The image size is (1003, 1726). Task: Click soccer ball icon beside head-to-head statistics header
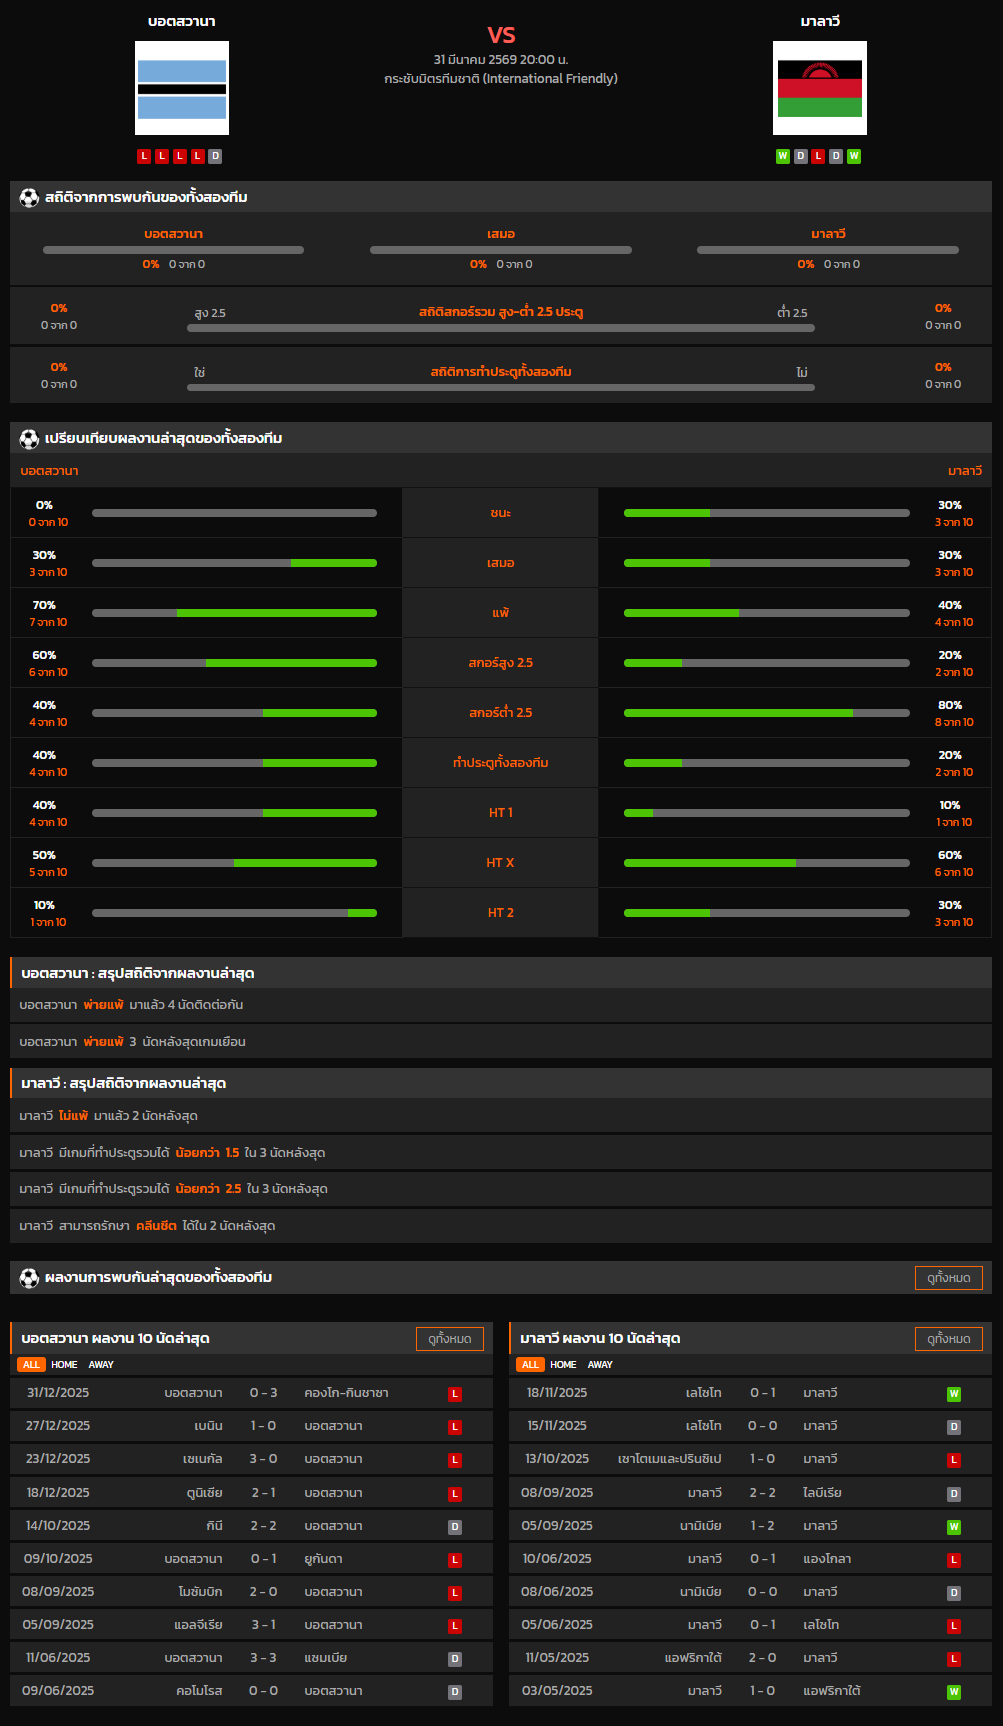tap(29, 198)
